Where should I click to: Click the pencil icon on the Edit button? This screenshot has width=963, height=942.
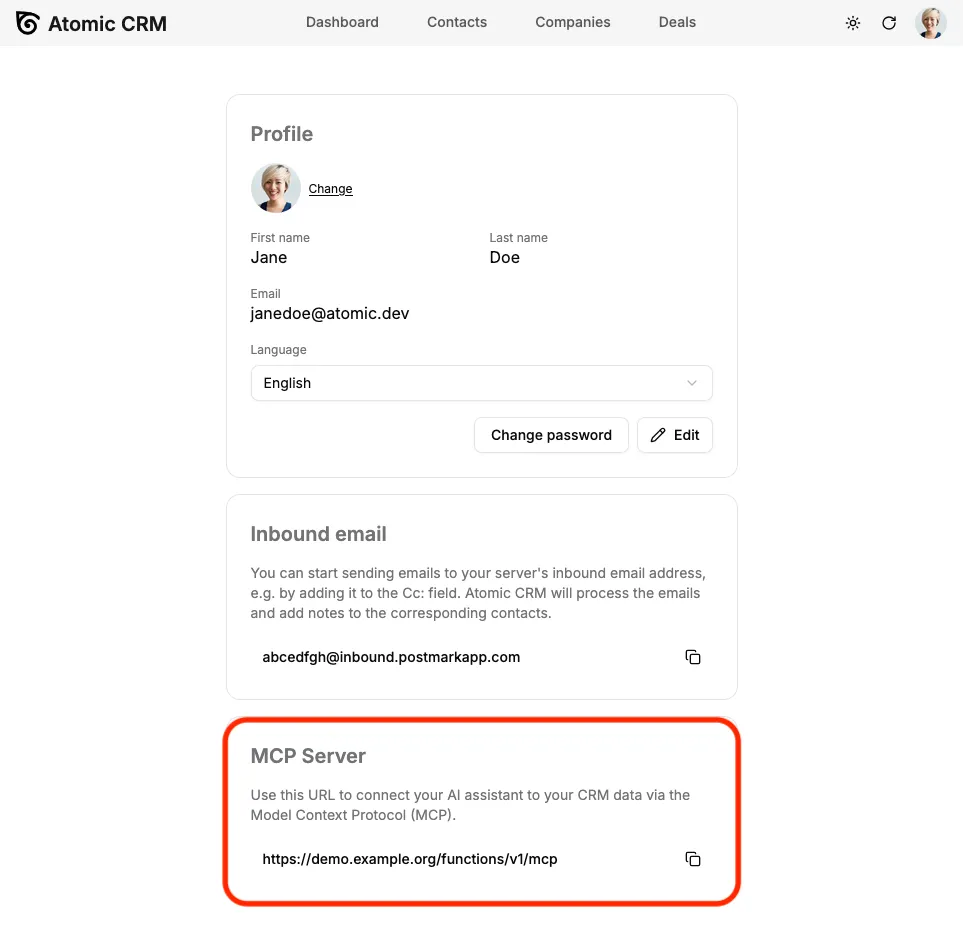coord(659,435)
